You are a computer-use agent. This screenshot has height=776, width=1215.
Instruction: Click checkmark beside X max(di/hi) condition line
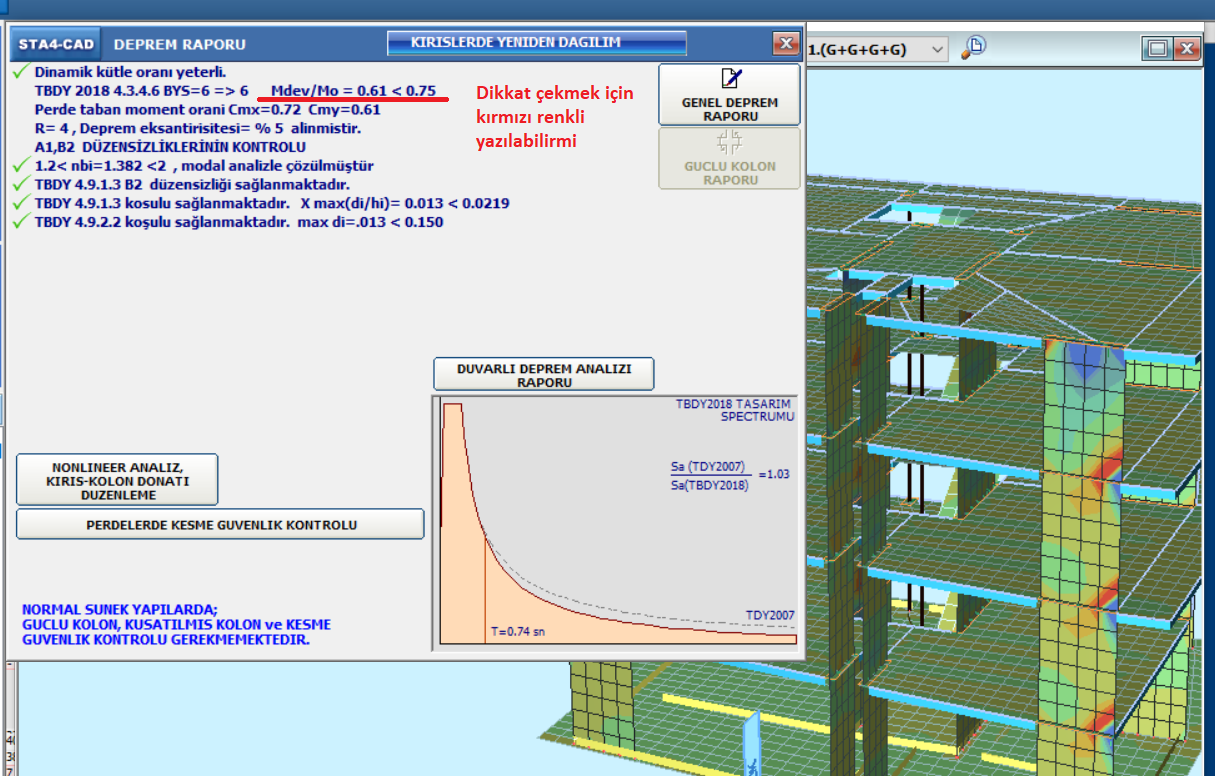pyautogui.click(x=21, y=203)
